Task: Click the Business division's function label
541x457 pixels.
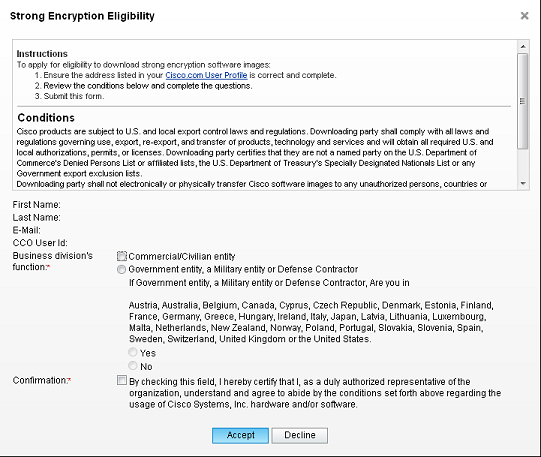Action: tap(53, 261)
